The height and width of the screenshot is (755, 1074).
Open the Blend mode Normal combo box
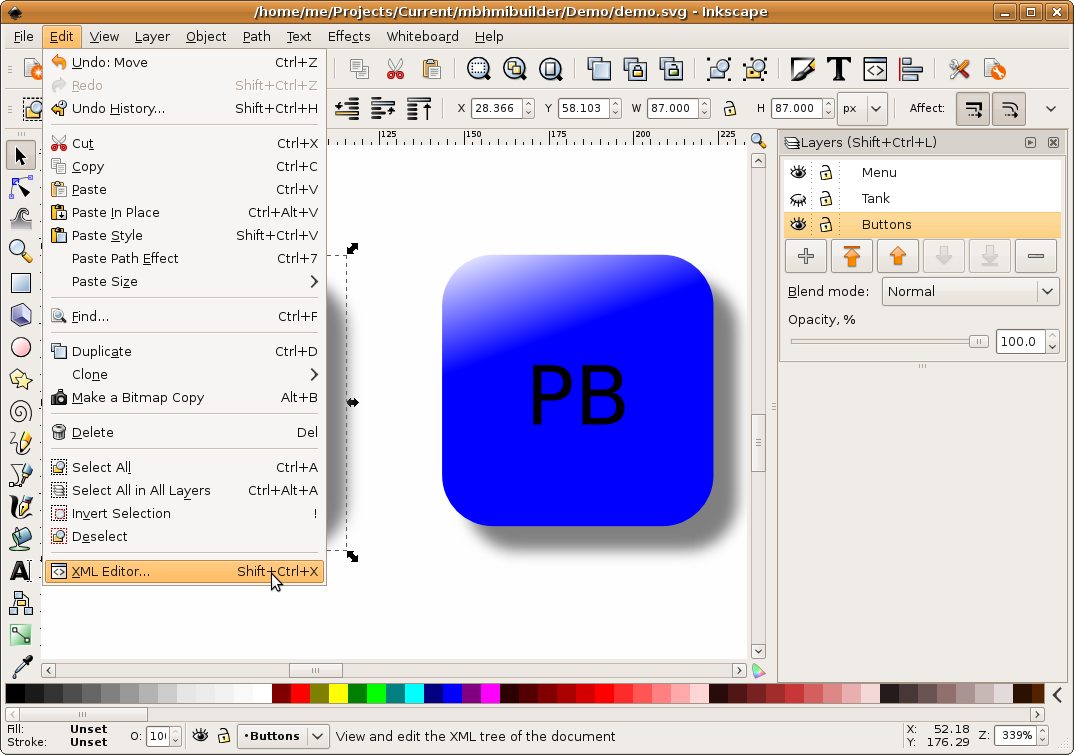(970, 291)
